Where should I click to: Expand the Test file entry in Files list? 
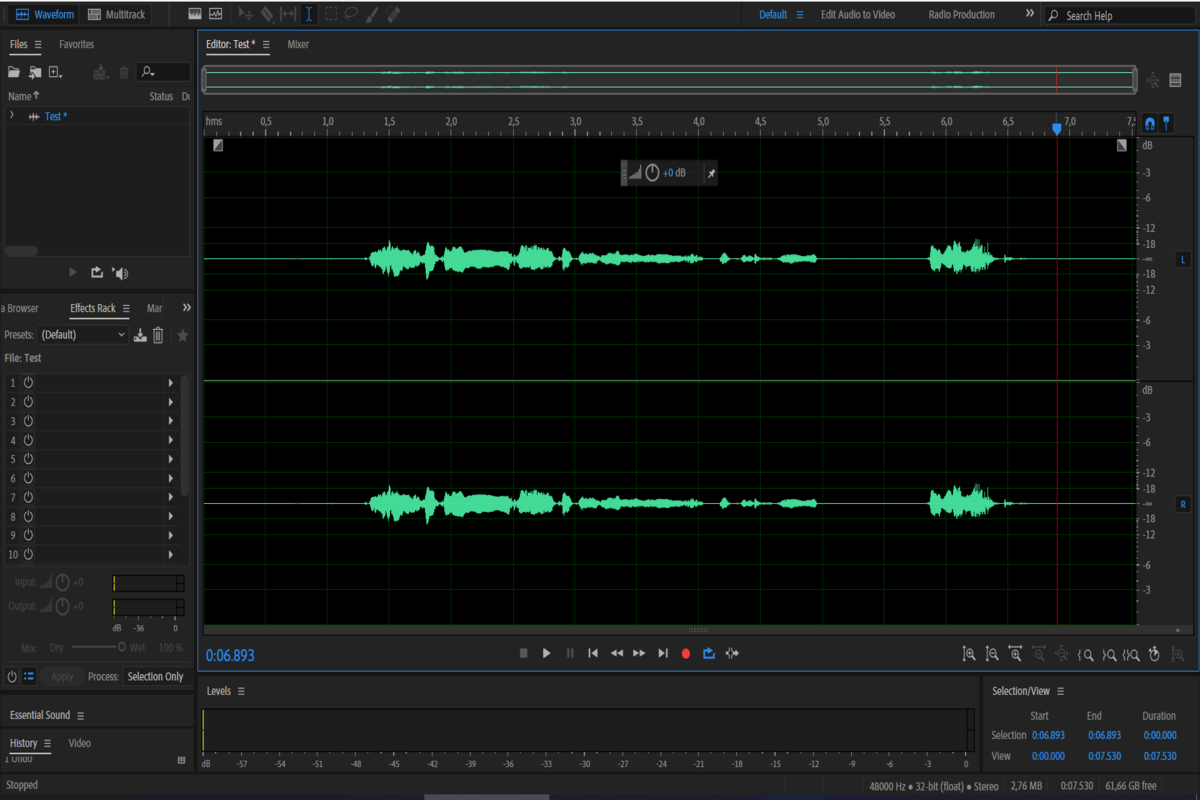coord(12,116)
